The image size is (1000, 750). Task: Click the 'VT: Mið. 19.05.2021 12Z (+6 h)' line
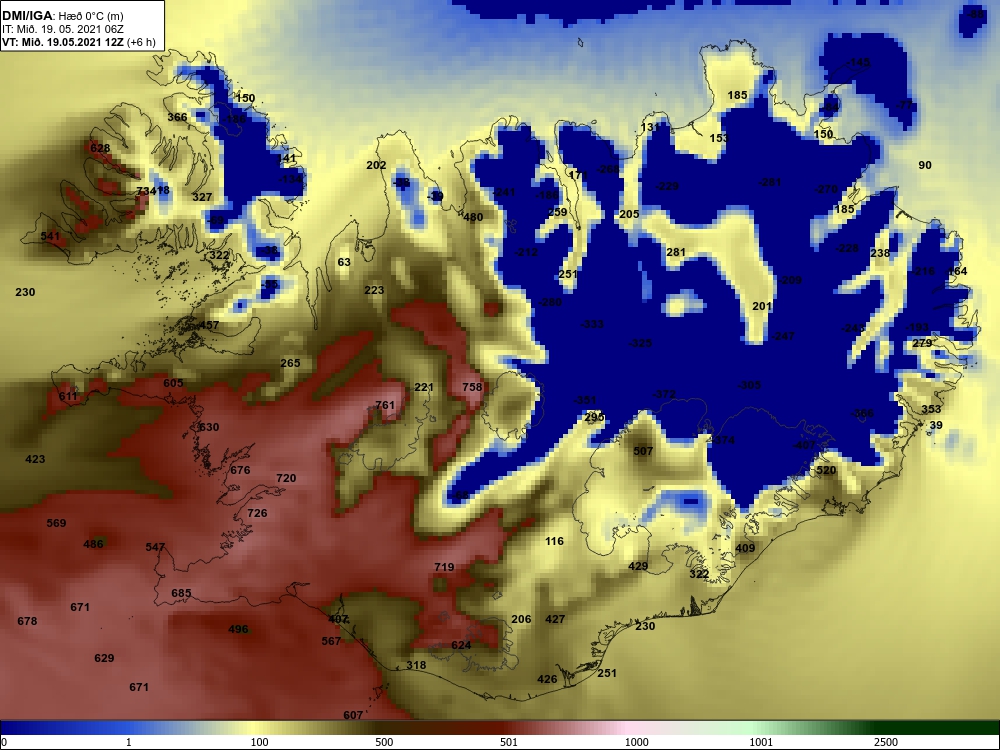(78, 42)
